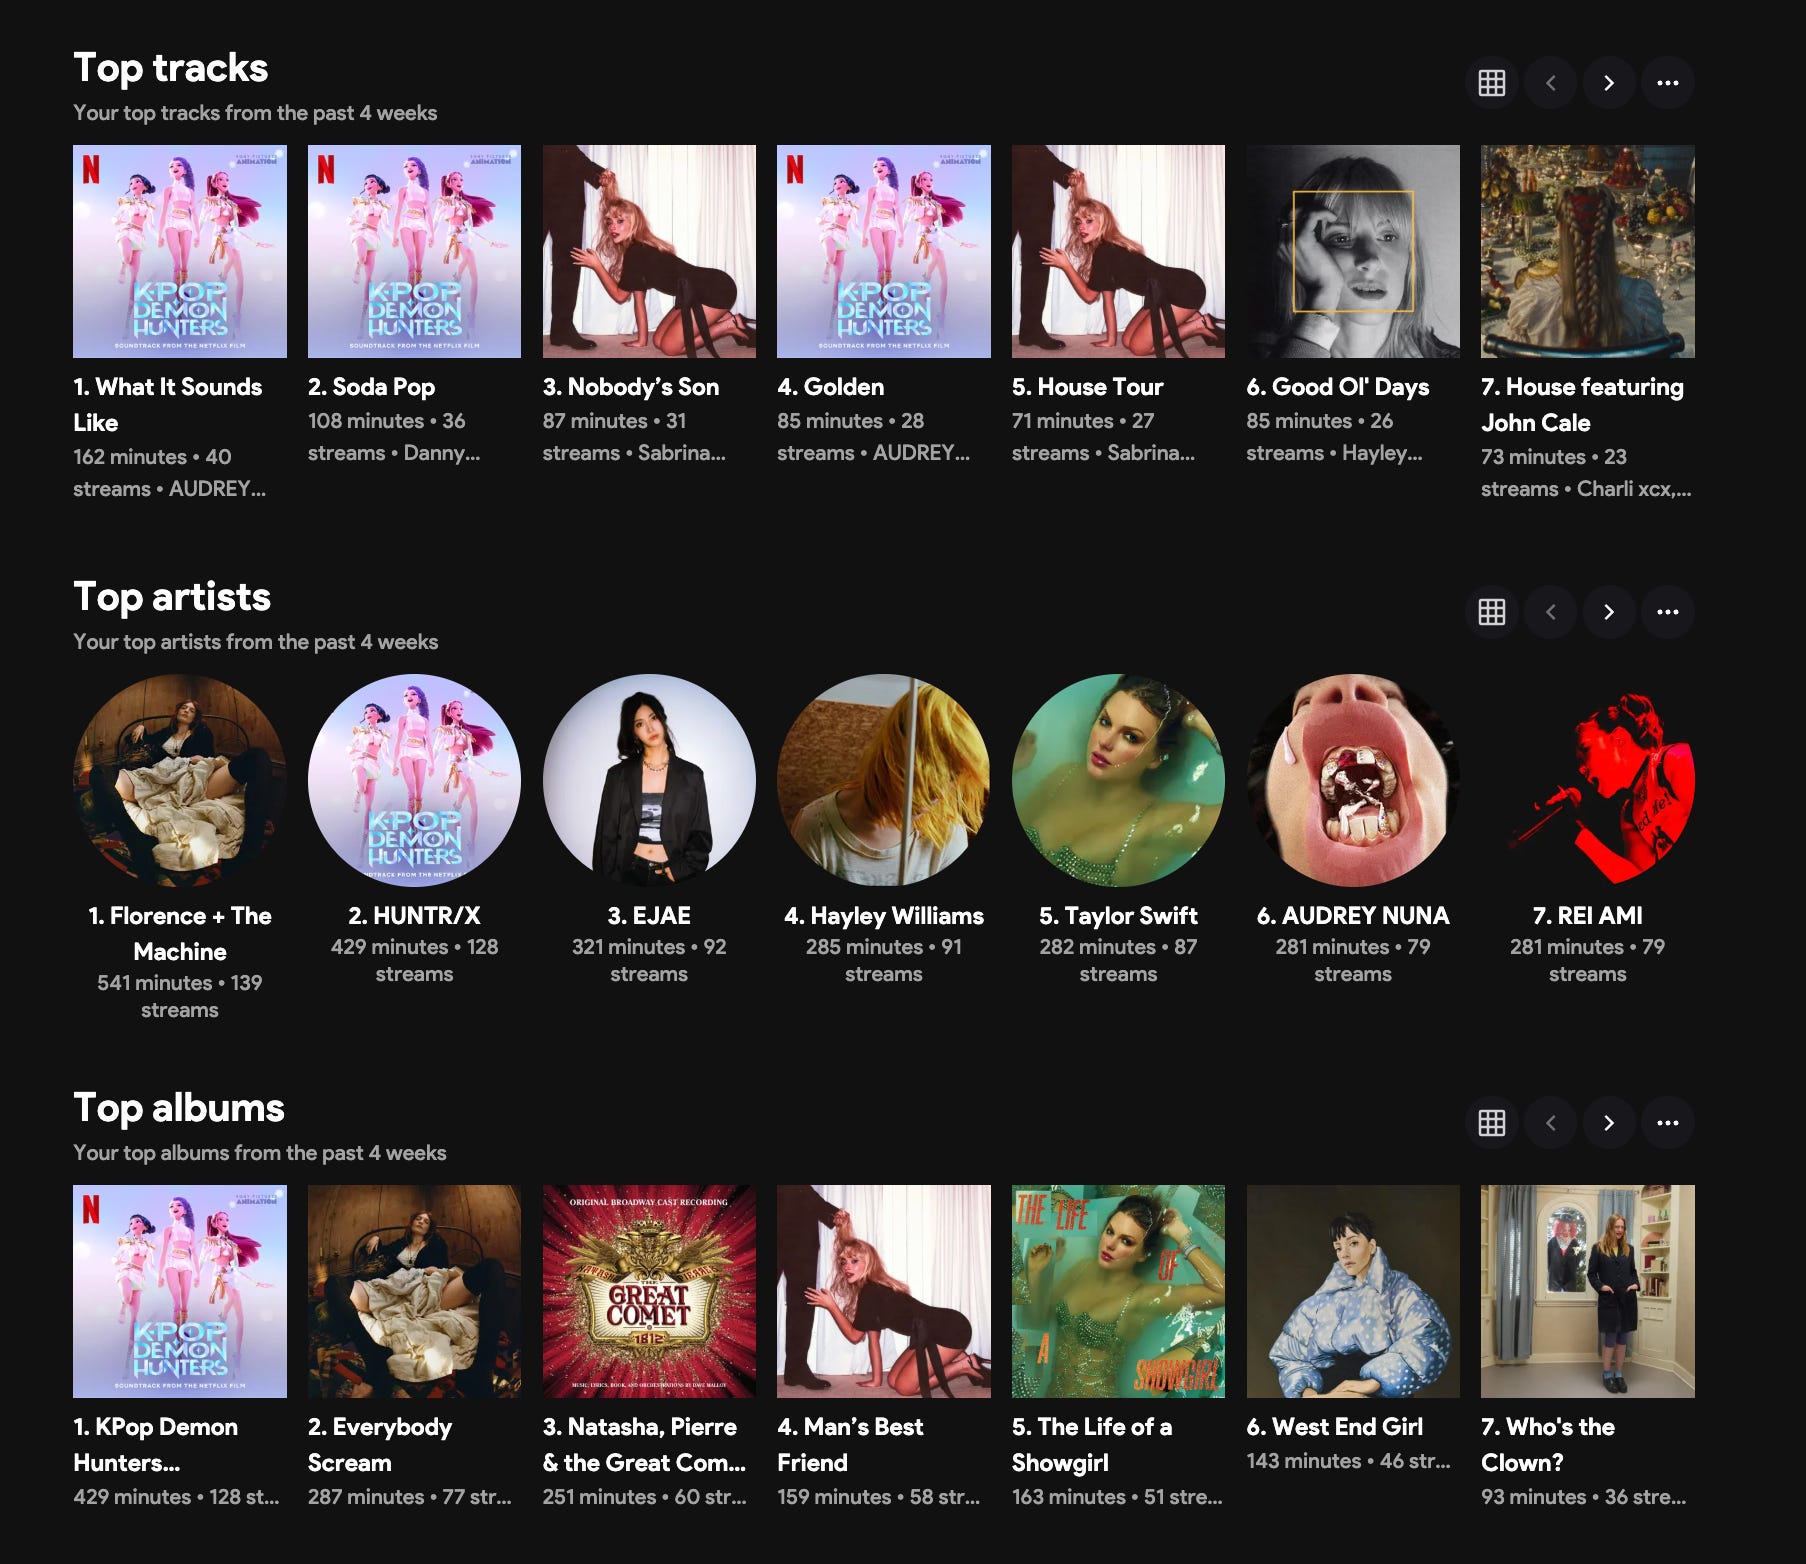Click the '2. Everybody Scream' album title
1806x1564 pixels.
click(x=380, y=1444)
